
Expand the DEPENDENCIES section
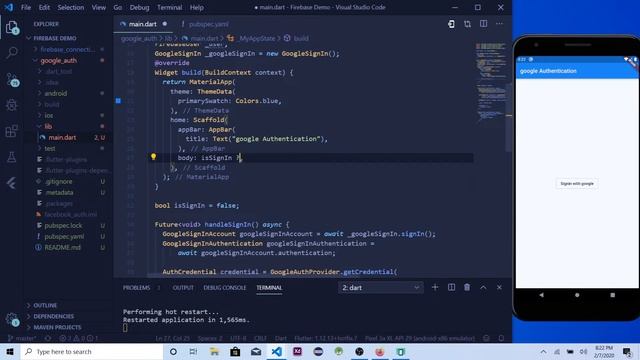click(53, 316)
